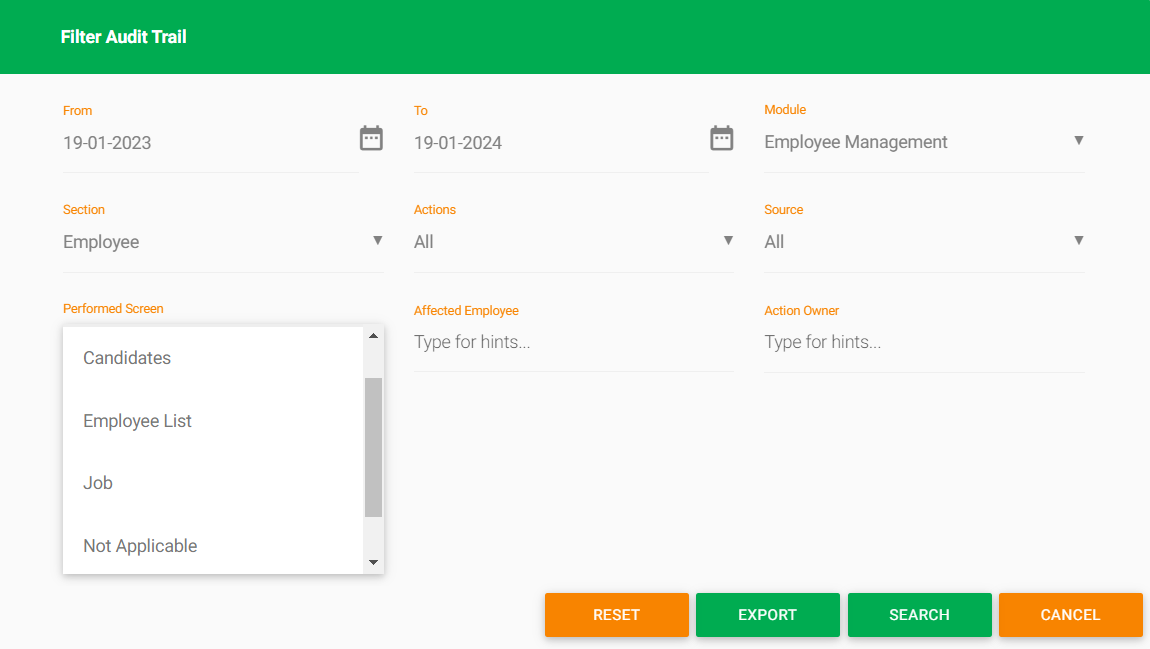Open the Actions dropdown
Screen dimensions: 1150x649
[574, 242]
